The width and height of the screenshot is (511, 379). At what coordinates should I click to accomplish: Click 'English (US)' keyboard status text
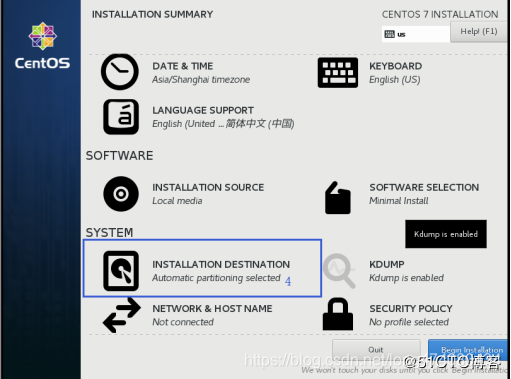[395, 80]
